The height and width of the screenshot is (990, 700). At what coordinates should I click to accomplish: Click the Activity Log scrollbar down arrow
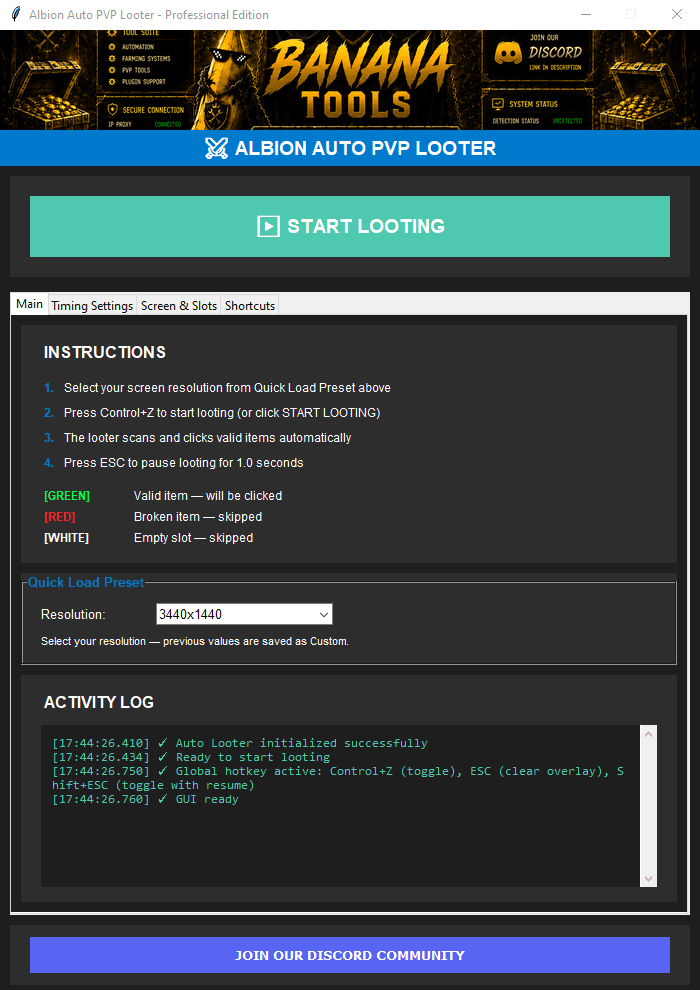(648, 878)
